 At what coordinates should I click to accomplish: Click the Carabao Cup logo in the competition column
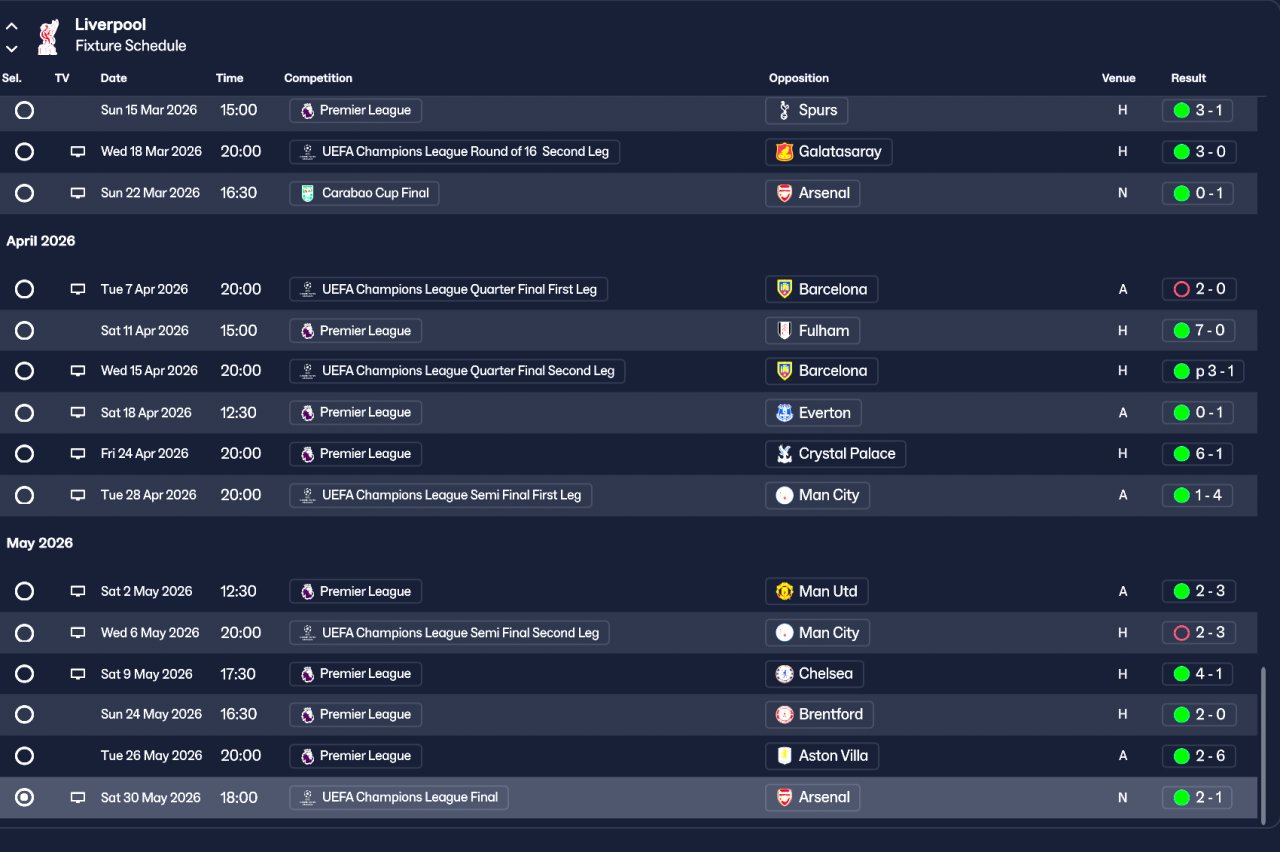[x=307, y=193]
